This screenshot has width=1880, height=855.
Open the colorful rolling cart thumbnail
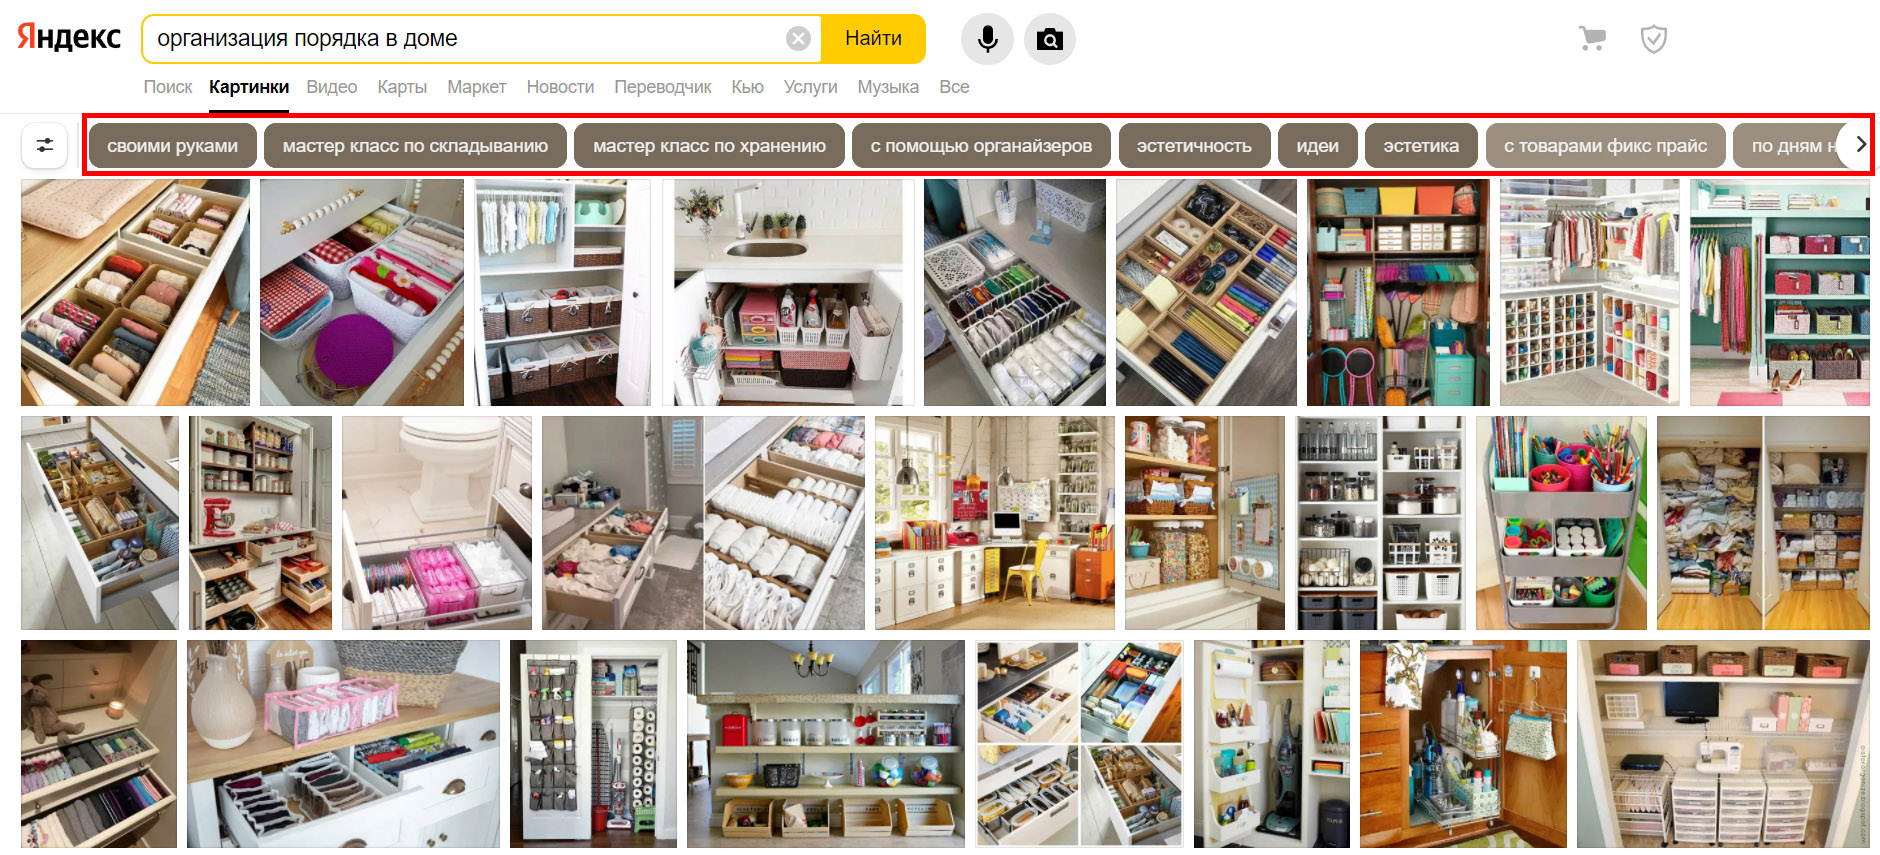pyautogui.click(x=1561, y=523)
